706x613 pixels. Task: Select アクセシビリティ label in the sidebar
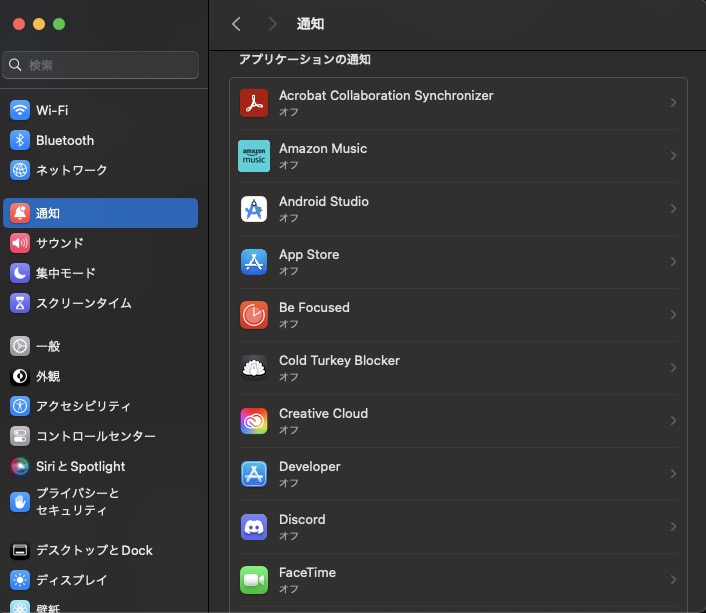coord(84,406)
